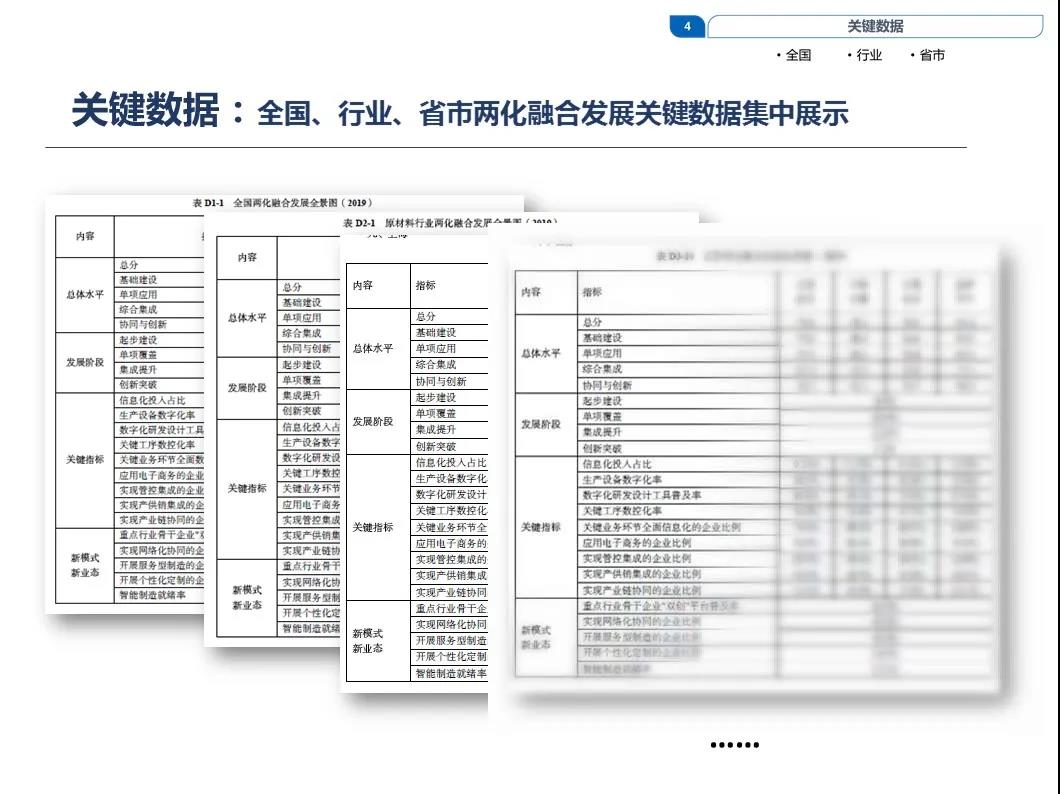1060x794 pixels.
Task: Click 关键工序数控化率 row in D1-1 table
Action: click(x=160, y=445)
